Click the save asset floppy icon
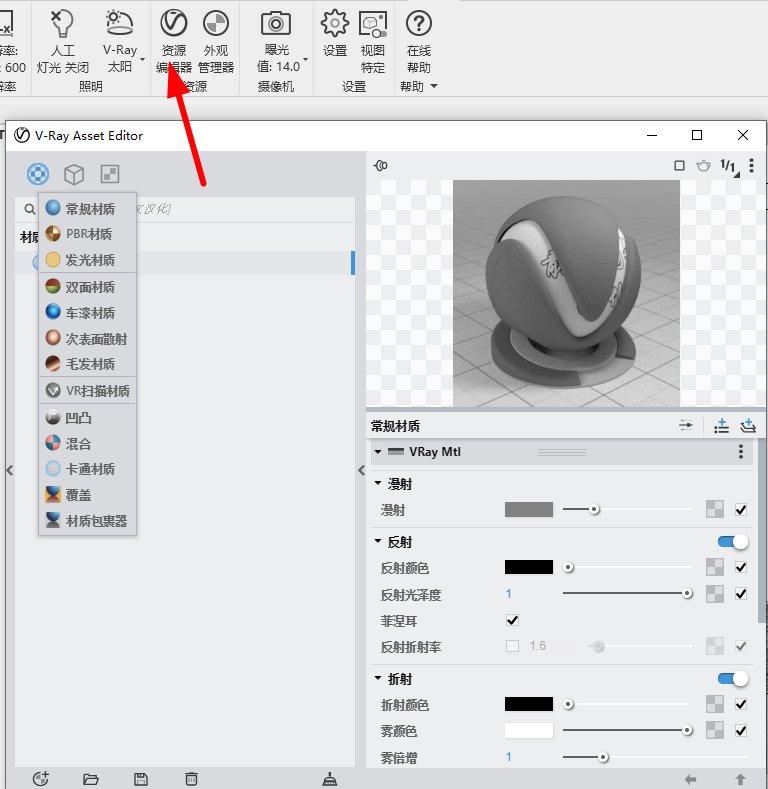This screenshot has width=768, height=789. 141,779
